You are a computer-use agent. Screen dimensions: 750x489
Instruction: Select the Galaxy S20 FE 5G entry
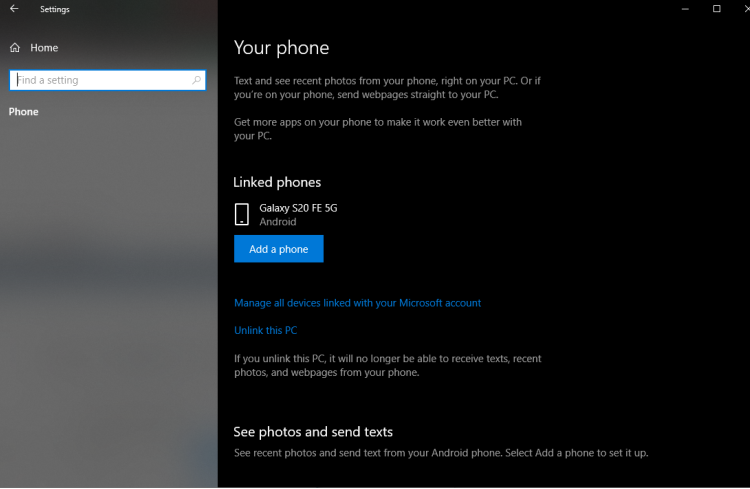298,208
